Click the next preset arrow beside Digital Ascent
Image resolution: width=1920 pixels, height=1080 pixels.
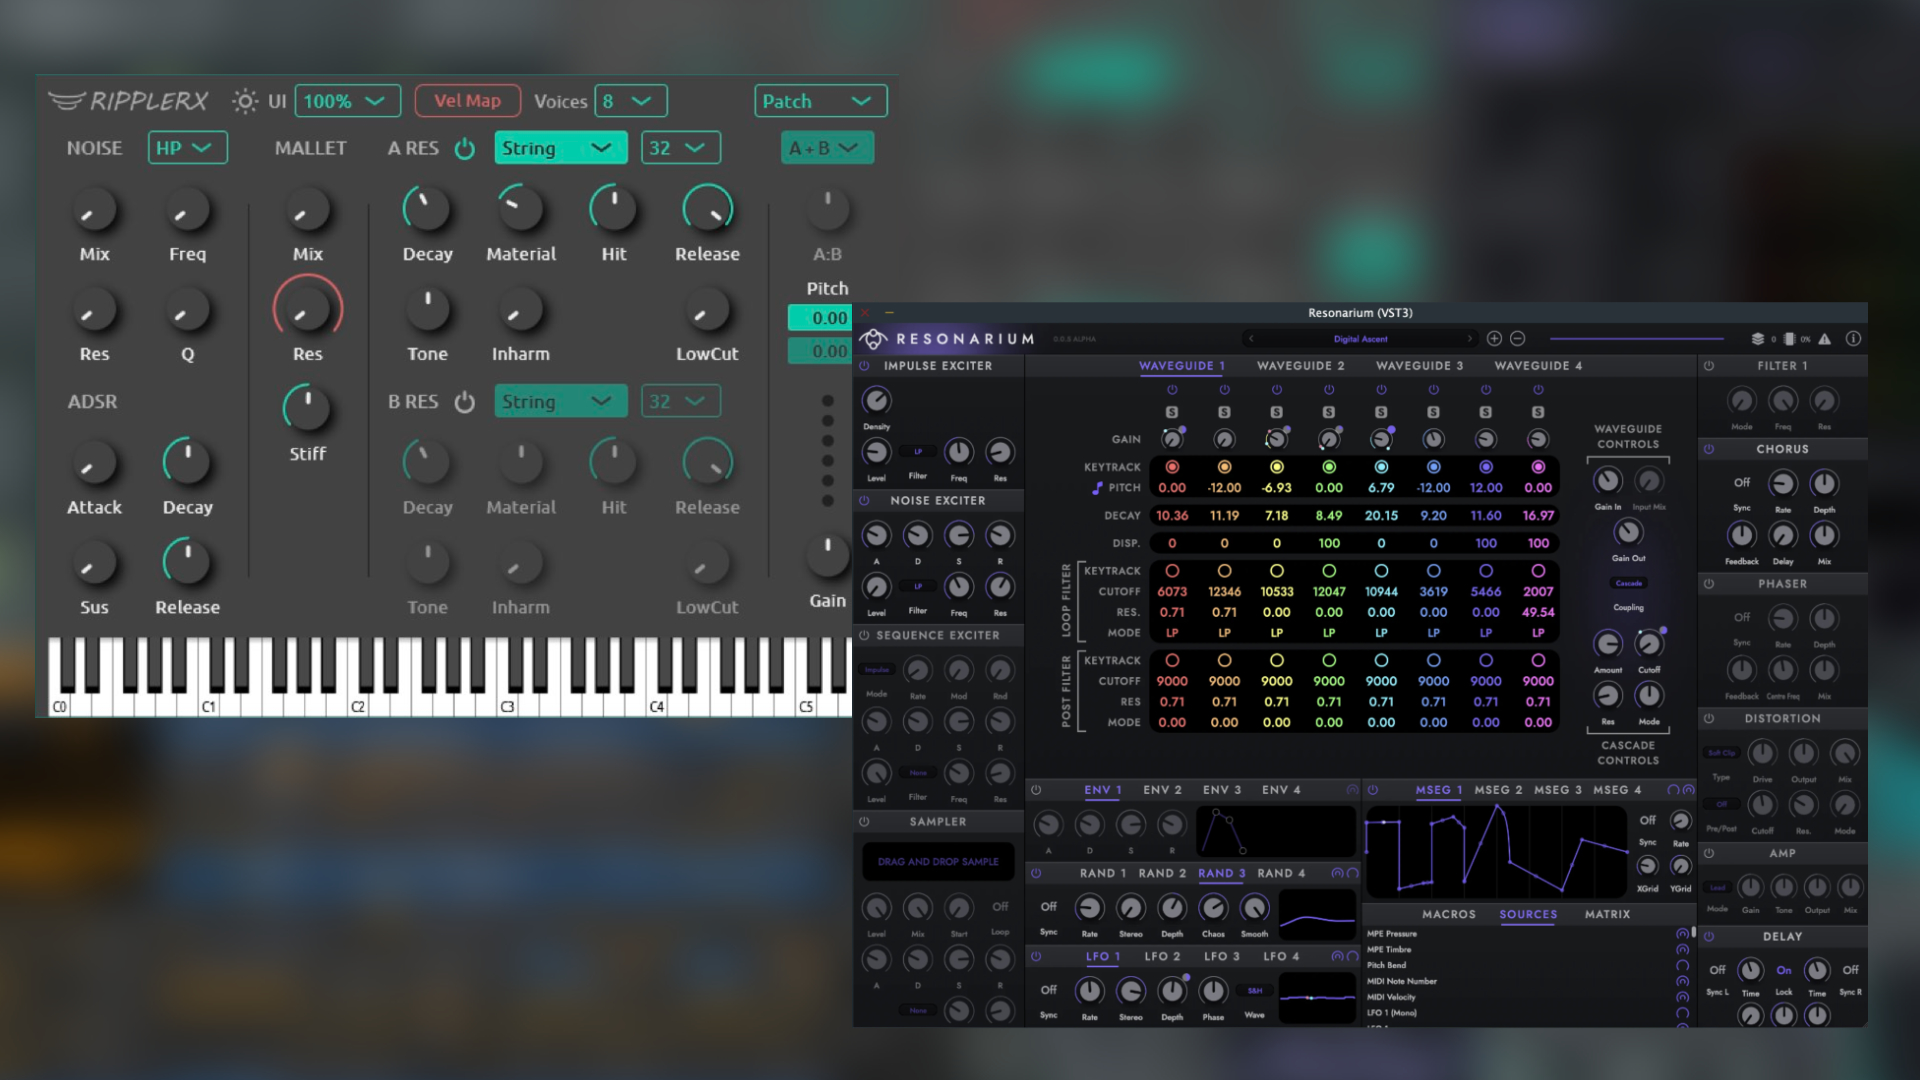pos(1469,339)
